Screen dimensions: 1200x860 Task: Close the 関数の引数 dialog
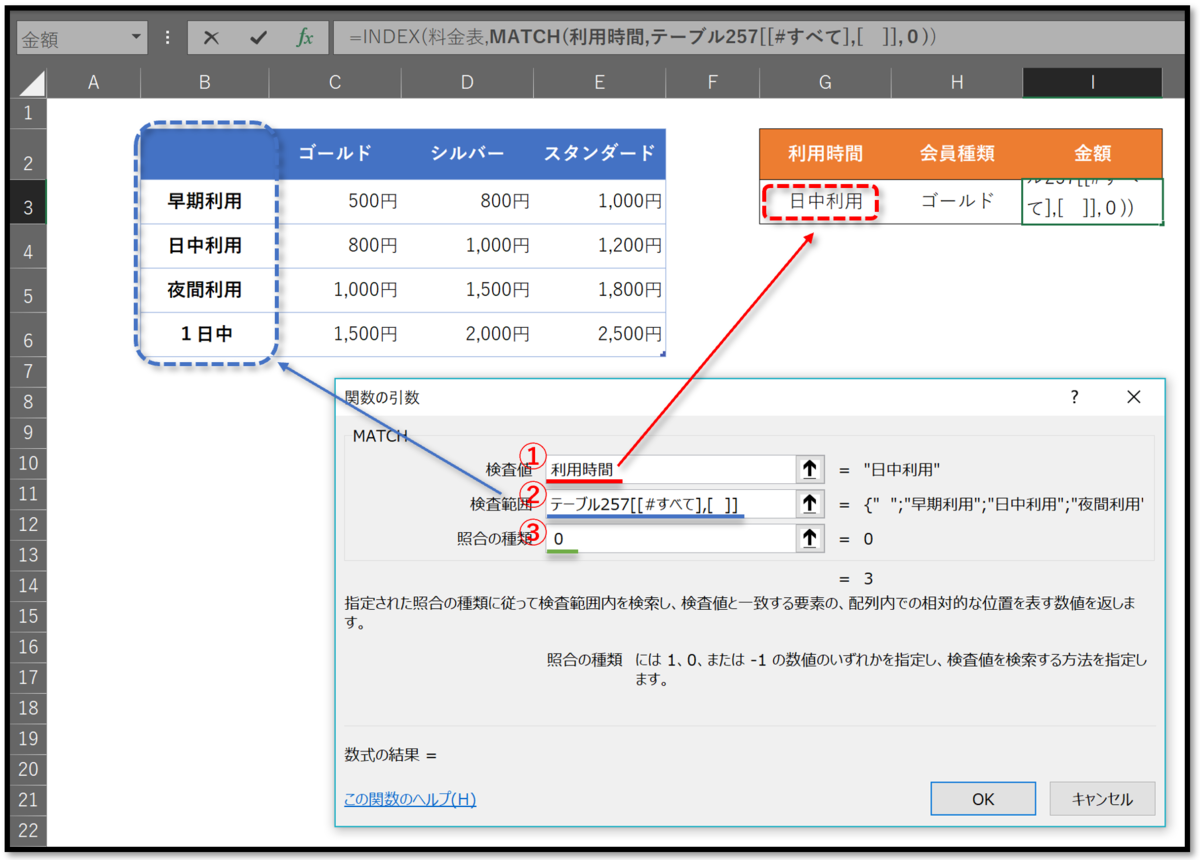tap(1133, 397)
